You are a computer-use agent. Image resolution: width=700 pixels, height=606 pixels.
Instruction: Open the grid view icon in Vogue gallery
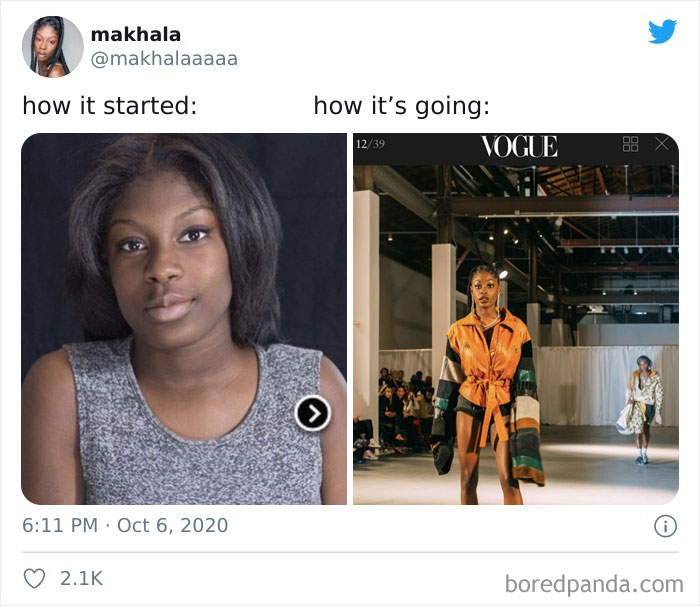[630, 144]
